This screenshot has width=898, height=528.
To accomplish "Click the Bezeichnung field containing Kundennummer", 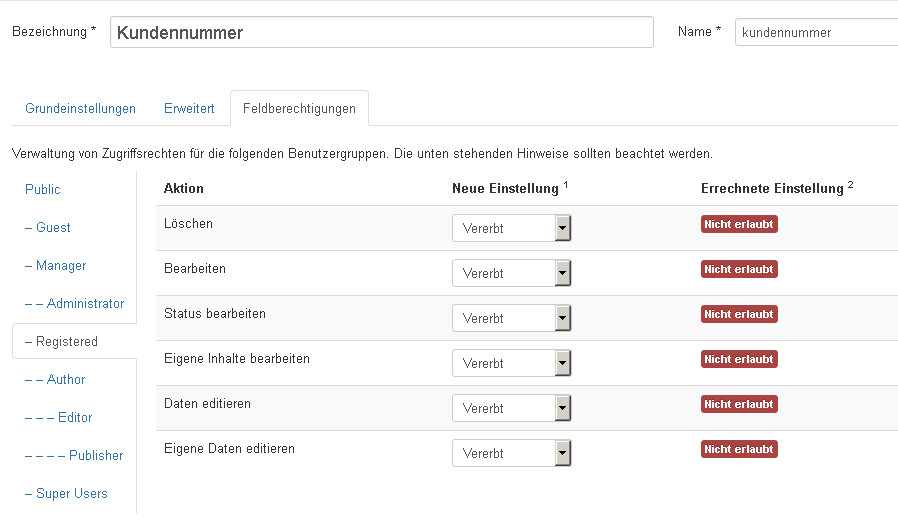I will pyautogui.click(x=381, y=32).
